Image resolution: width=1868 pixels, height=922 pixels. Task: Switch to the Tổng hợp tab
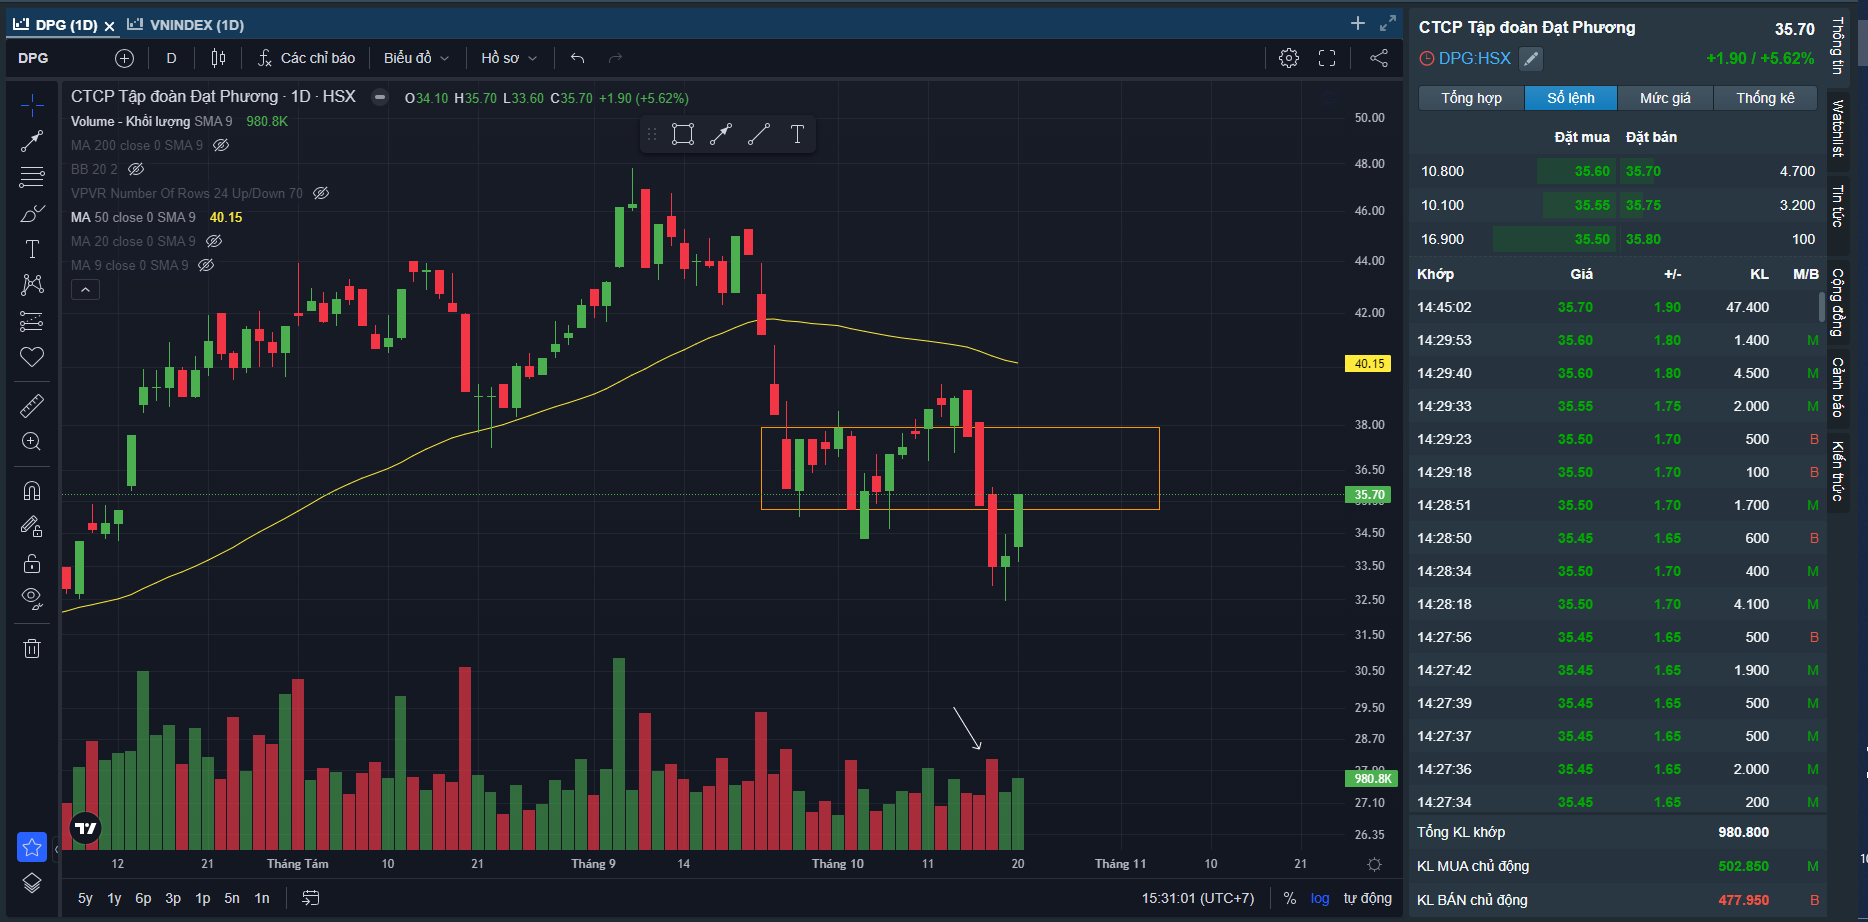[x=1471, y=98]
